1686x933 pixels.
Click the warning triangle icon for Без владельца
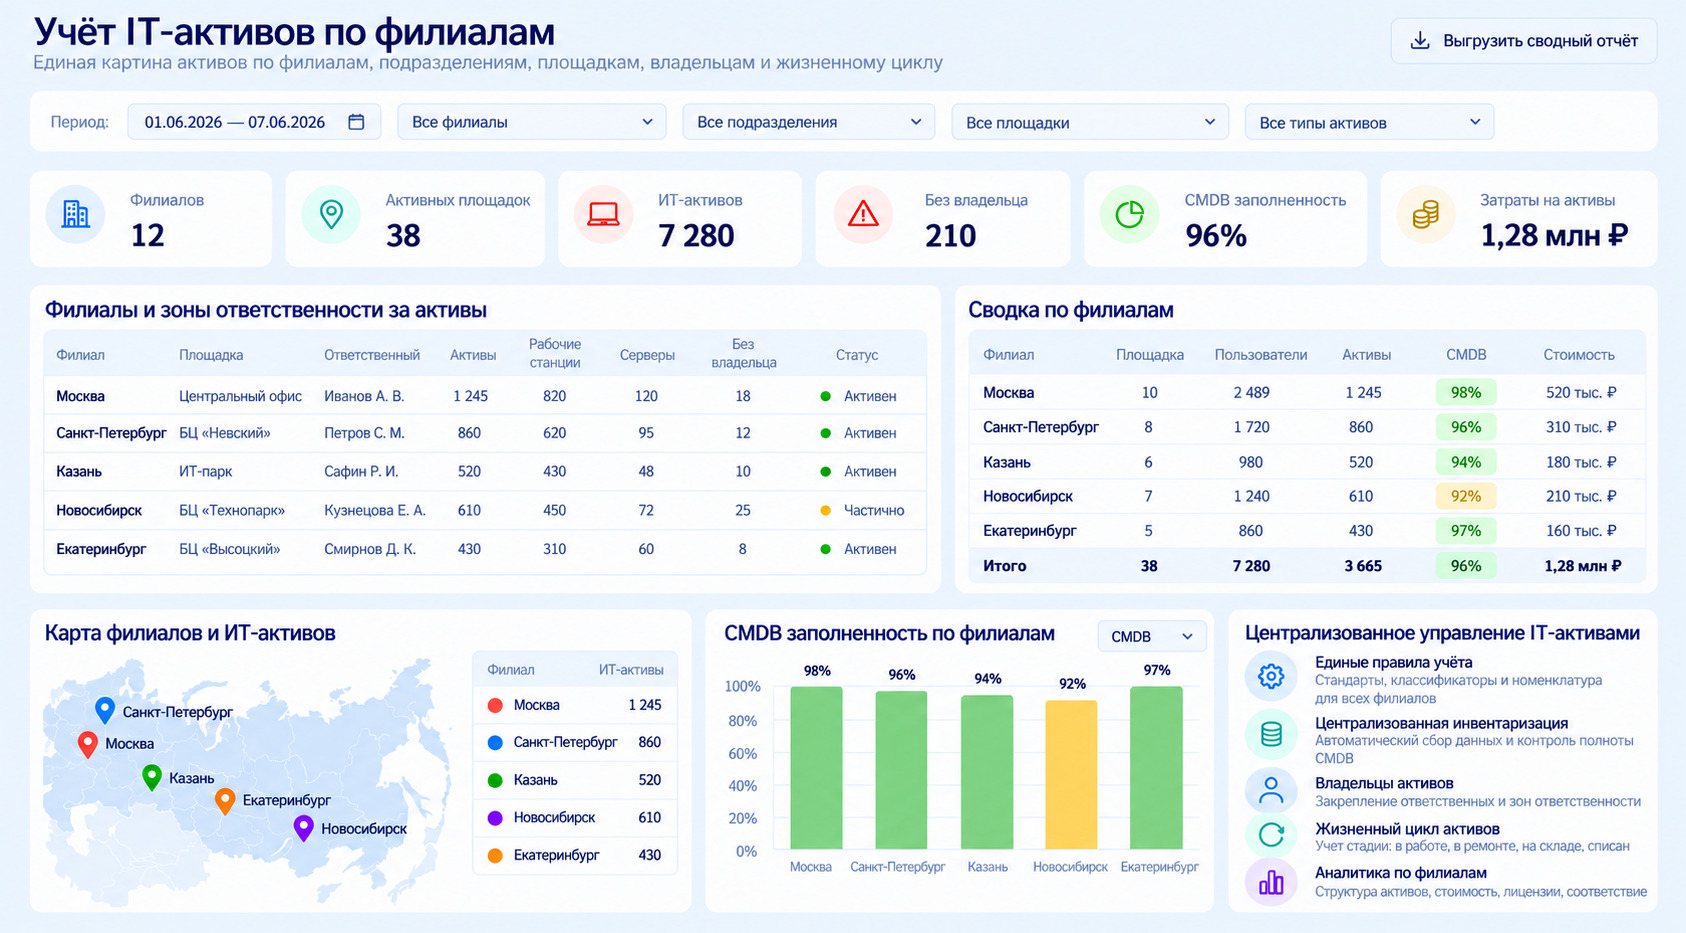(x=863, y=213)
